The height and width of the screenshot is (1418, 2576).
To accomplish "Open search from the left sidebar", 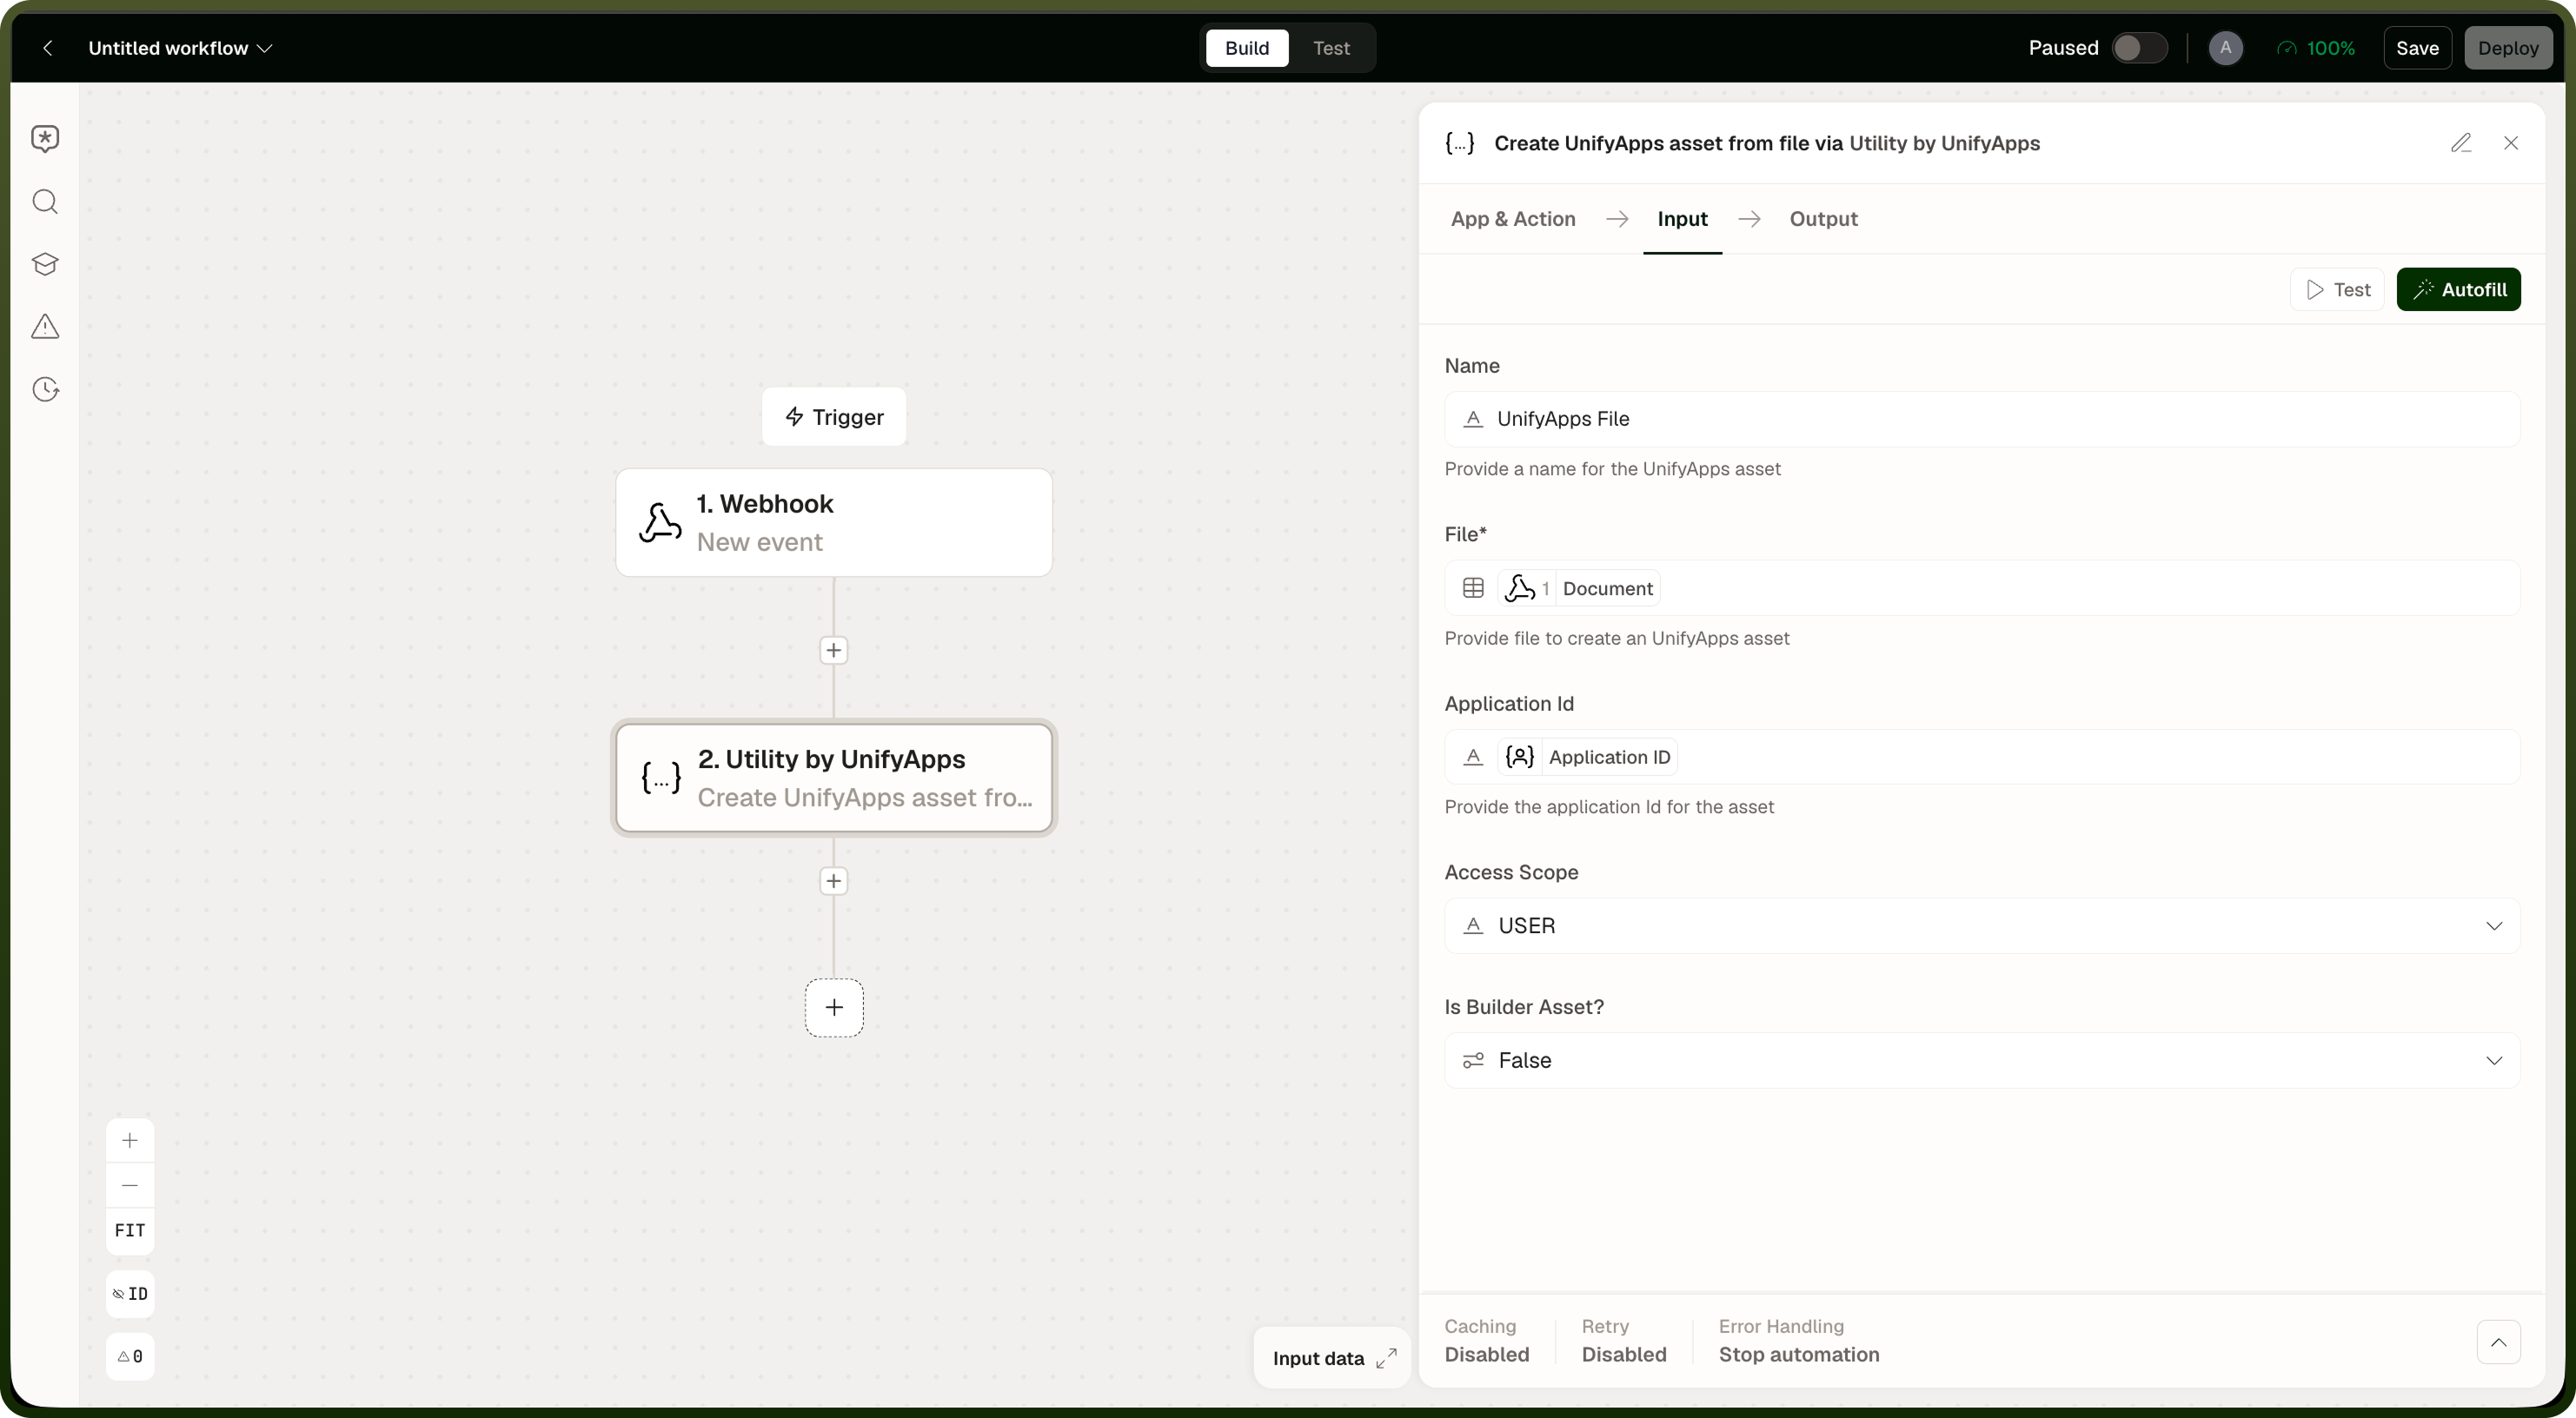I will 45,202.
